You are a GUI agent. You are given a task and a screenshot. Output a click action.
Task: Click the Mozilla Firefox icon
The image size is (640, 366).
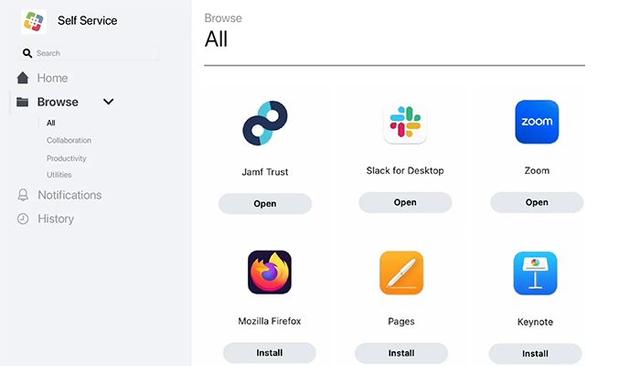tap(269, 272)
